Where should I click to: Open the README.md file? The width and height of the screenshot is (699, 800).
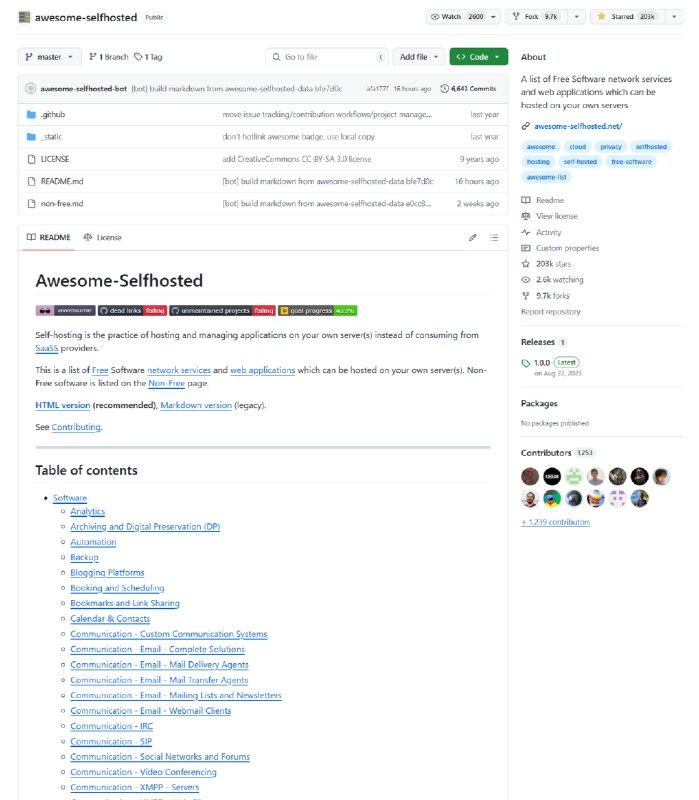(x=62, y=181)
